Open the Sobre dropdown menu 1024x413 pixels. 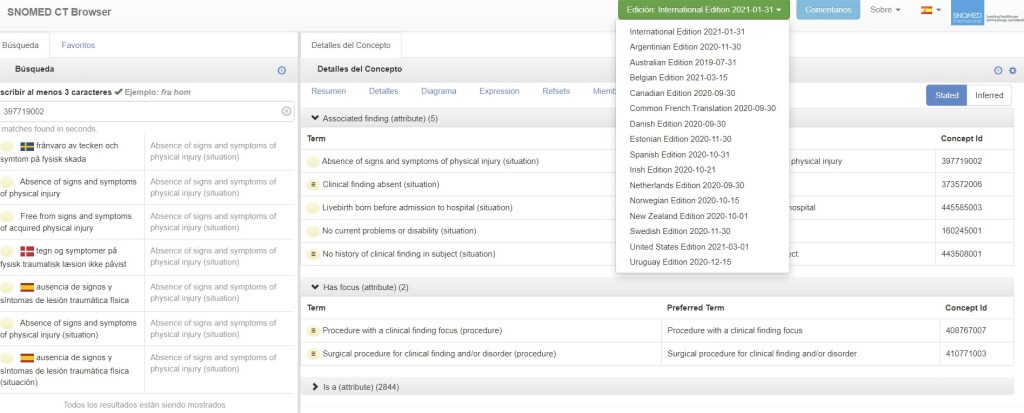pyautogui.click(x=884, y=10)
